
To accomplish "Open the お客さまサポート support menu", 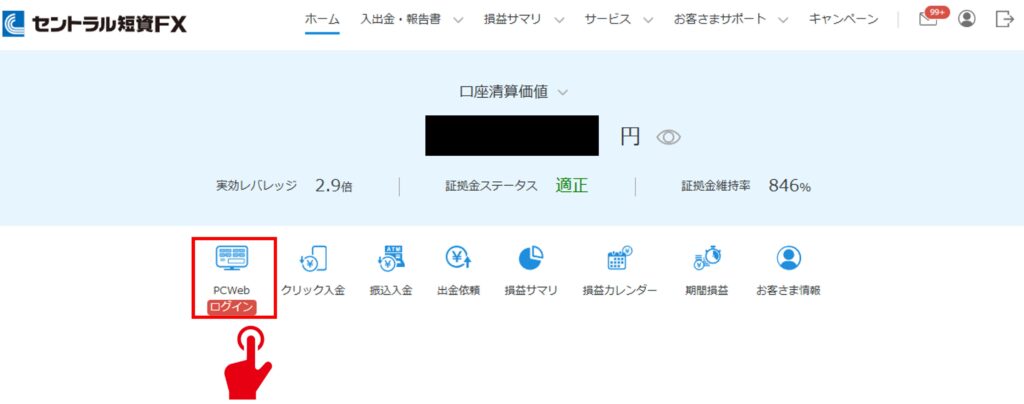I will point(731,19).
